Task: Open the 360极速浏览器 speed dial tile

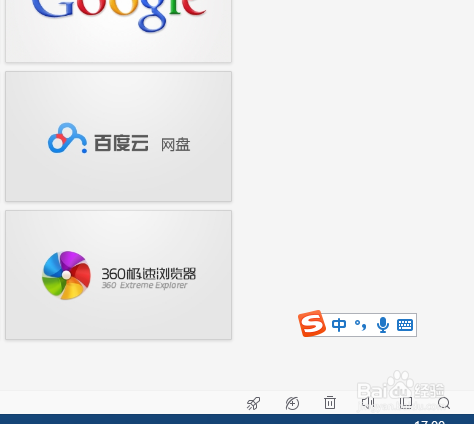Action: pos(118,275)
